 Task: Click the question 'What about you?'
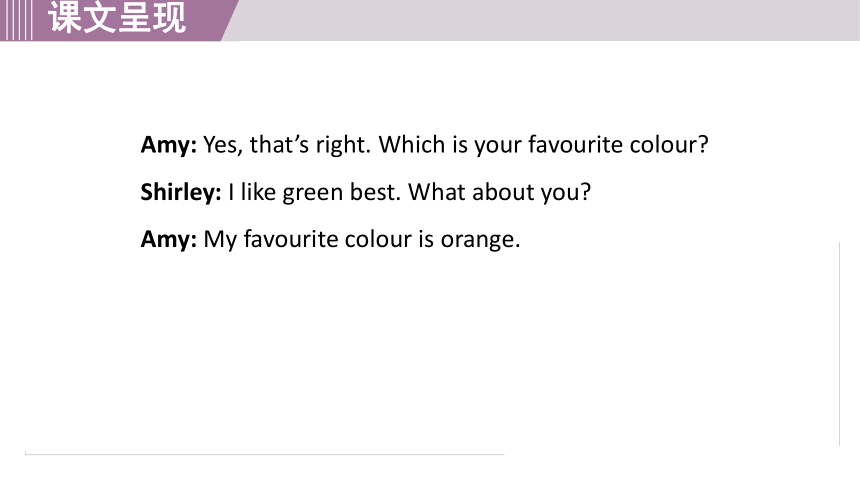coord(500,193)
